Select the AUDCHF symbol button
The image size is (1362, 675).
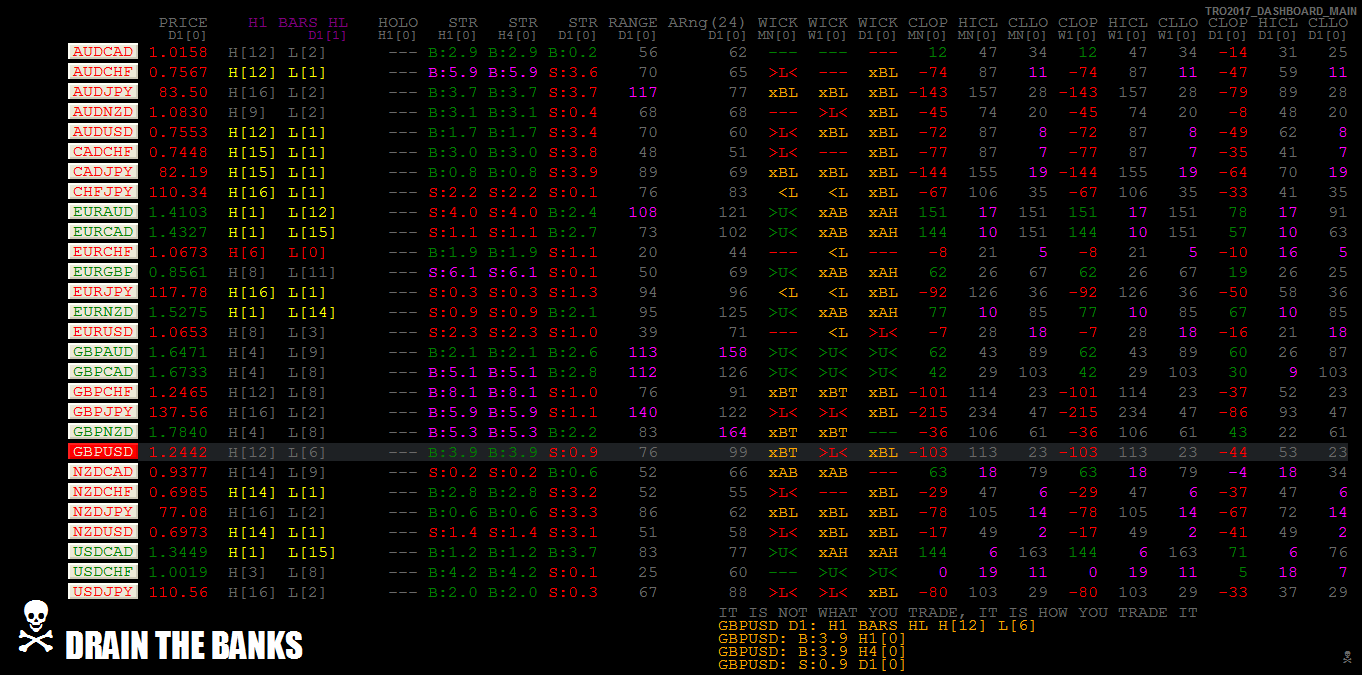coord(102,71)
